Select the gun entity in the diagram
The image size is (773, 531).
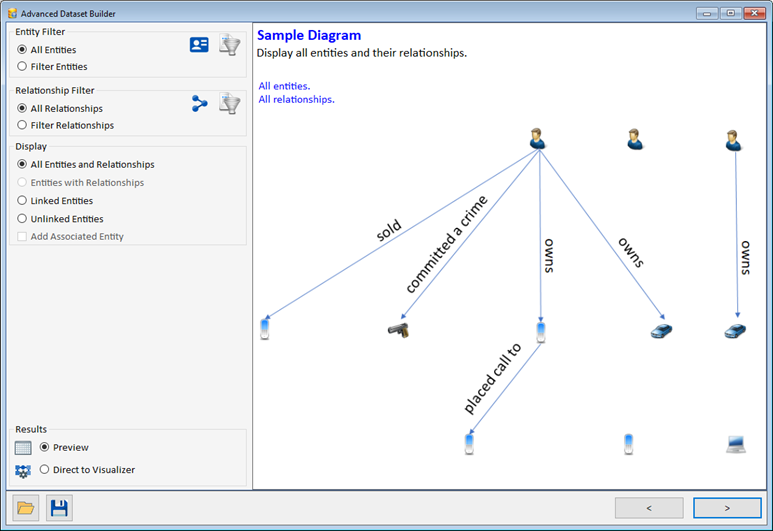398,330
